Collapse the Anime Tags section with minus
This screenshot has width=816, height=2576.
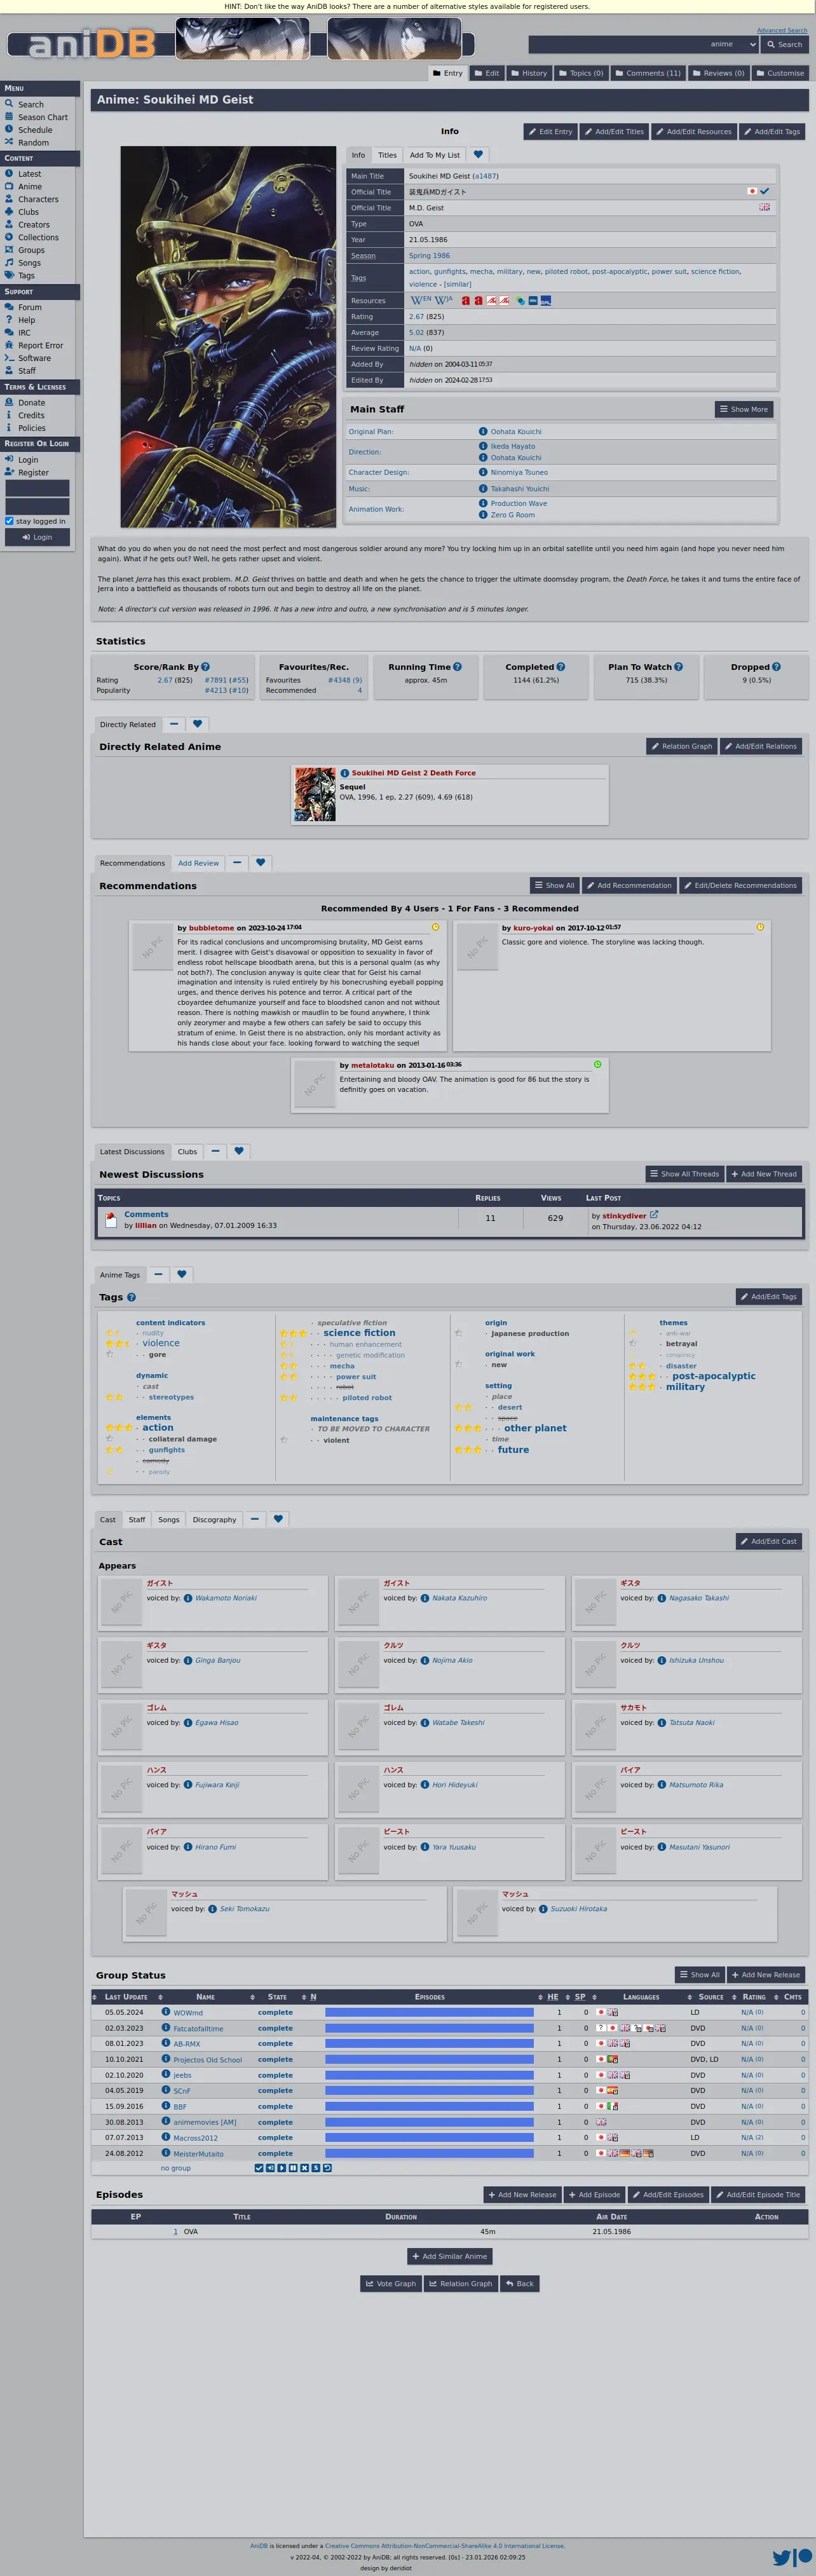point(158,1274)
